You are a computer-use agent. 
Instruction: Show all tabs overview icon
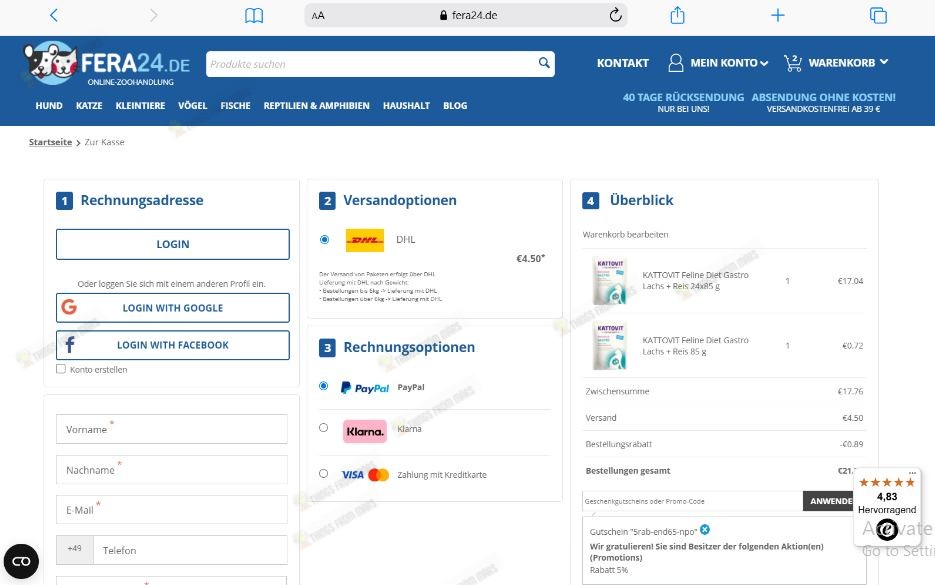point(878,15)
